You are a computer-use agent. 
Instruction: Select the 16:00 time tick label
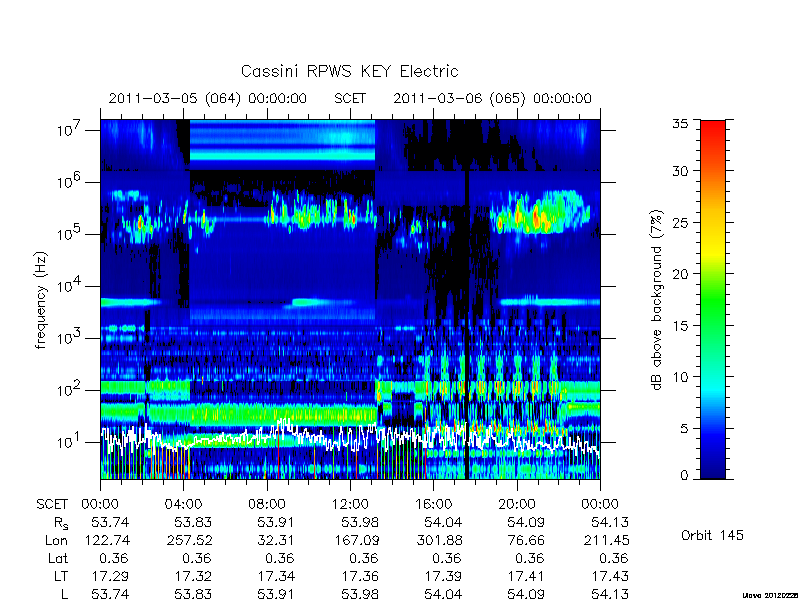434,505
